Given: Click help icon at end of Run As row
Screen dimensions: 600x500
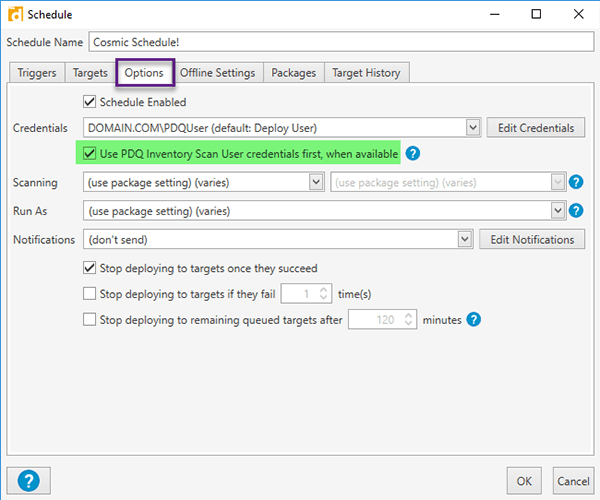Looking at the screenshot, I should point(576,211).
